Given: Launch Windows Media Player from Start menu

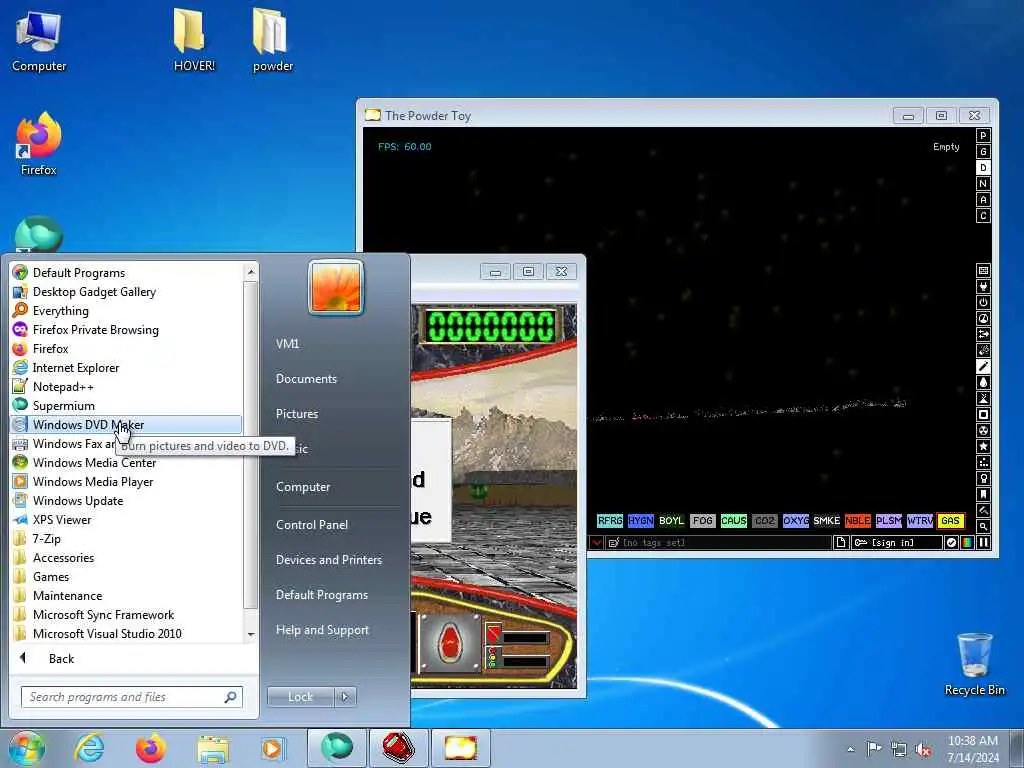Looking at the screenshot, I should click(126, 481).
